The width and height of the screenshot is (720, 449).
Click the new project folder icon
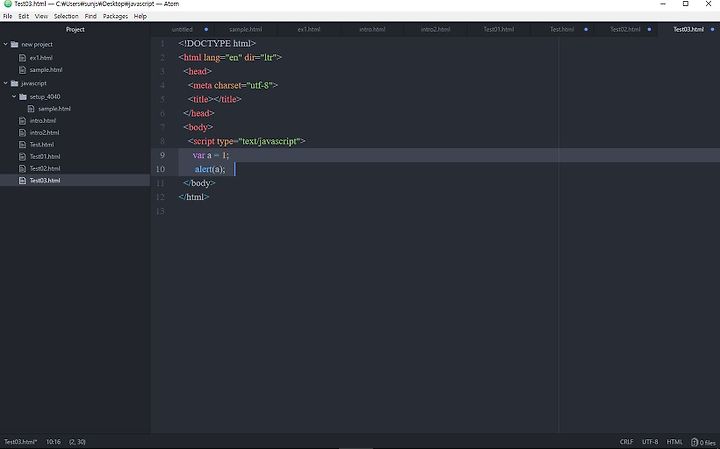(x=15, y=45)
